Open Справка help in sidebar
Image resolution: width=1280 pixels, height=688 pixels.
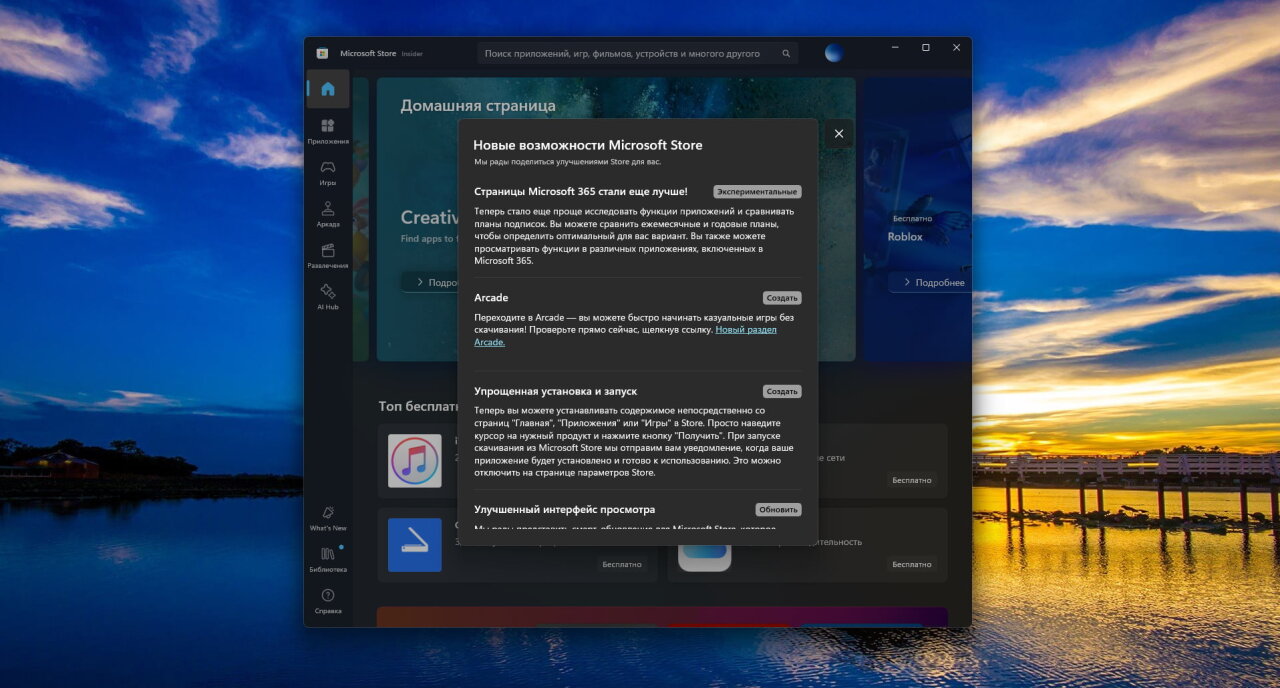(x=328, y=601)
